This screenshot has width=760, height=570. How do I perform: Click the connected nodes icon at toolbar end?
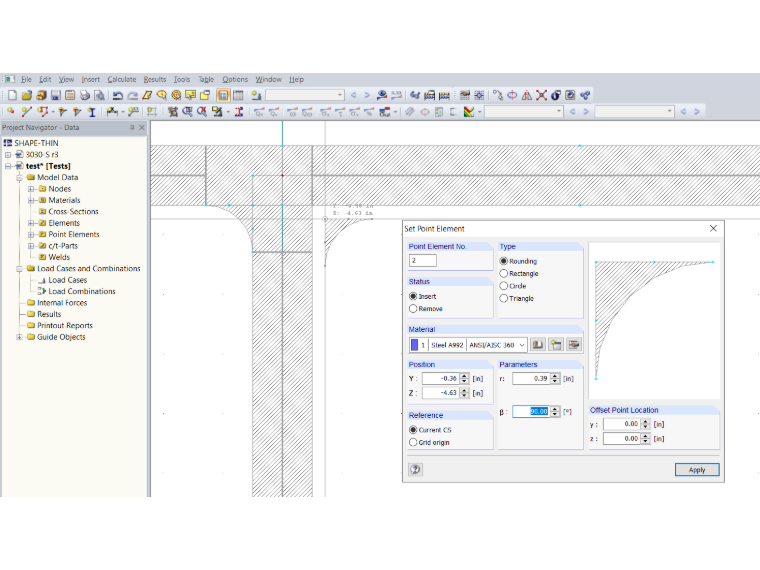pyautogui.click(x=585, y=95)
